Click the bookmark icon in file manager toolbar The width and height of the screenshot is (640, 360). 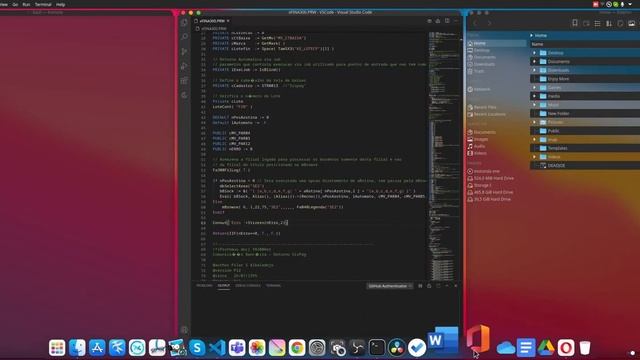(575, 23)
